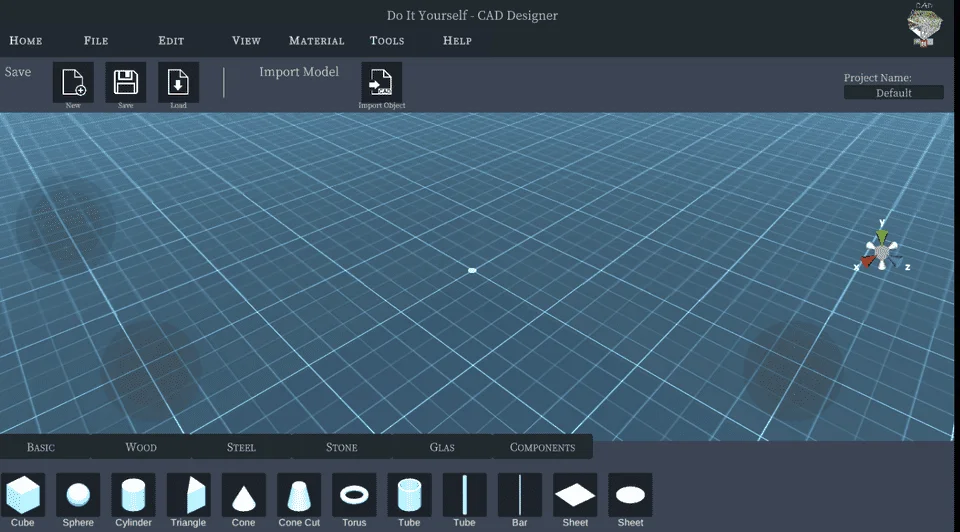960x532 pixels.
Task: Open the Material menu
Action: point(317,40)
